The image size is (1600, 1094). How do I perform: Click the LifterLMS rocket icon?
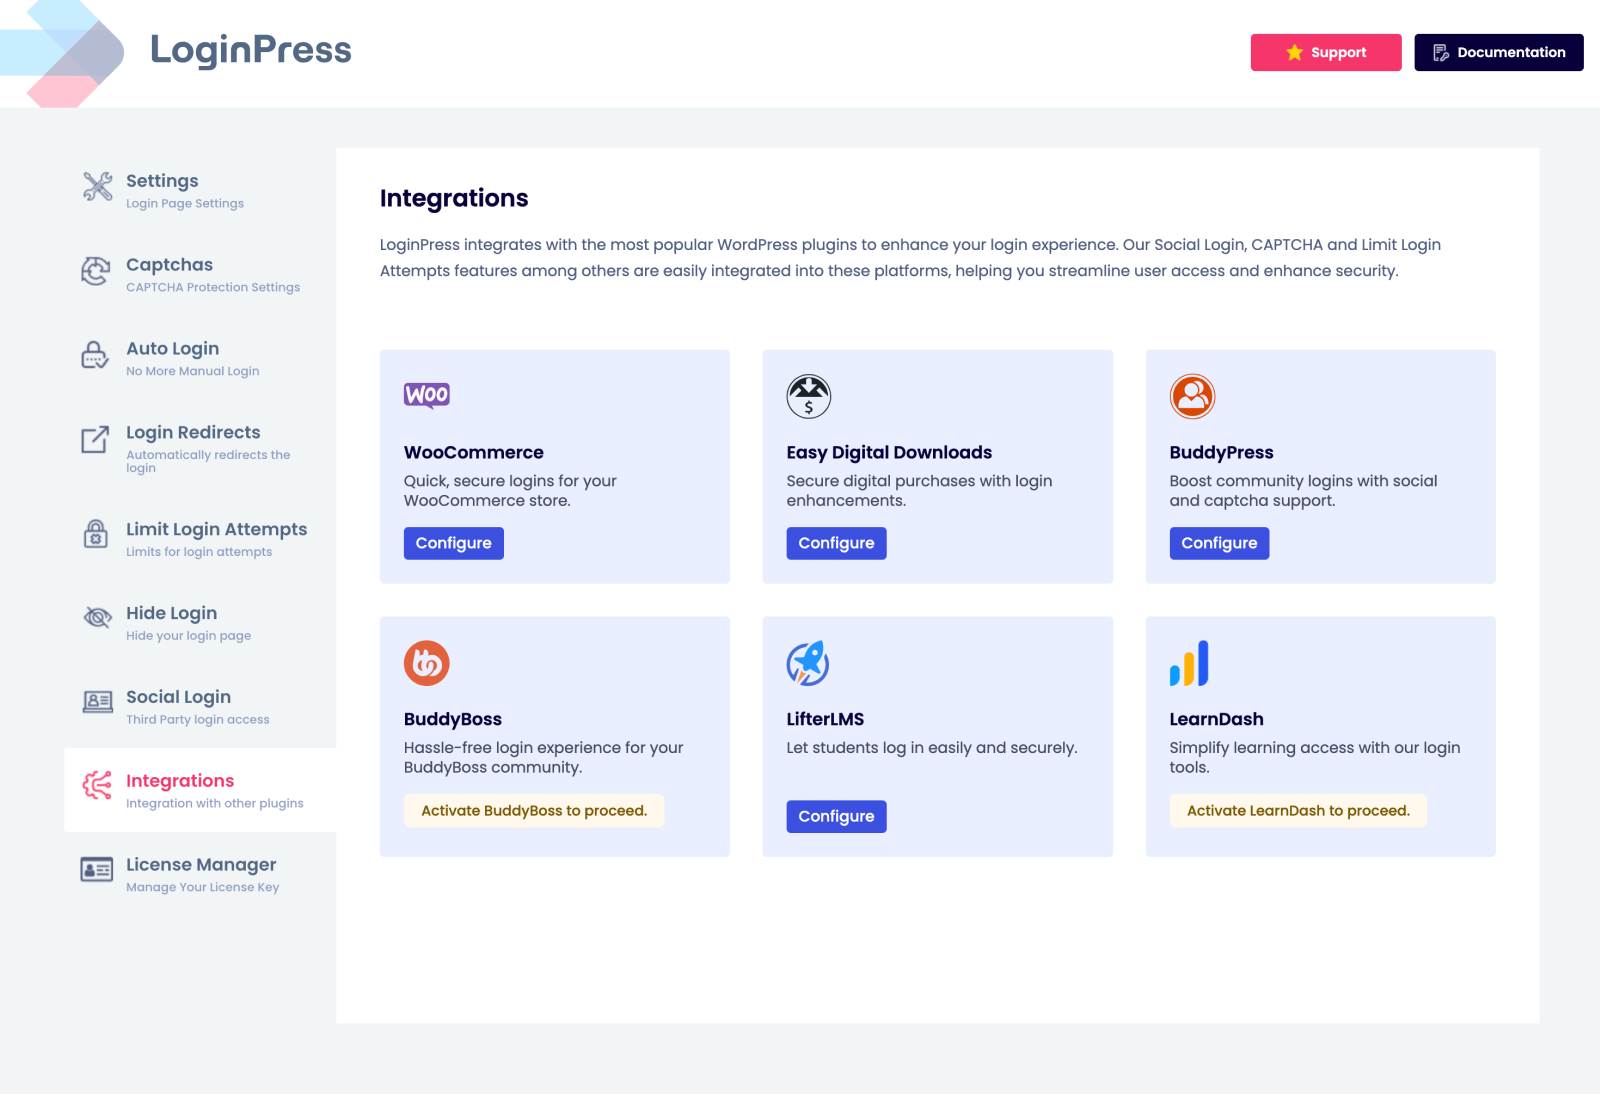808,663
